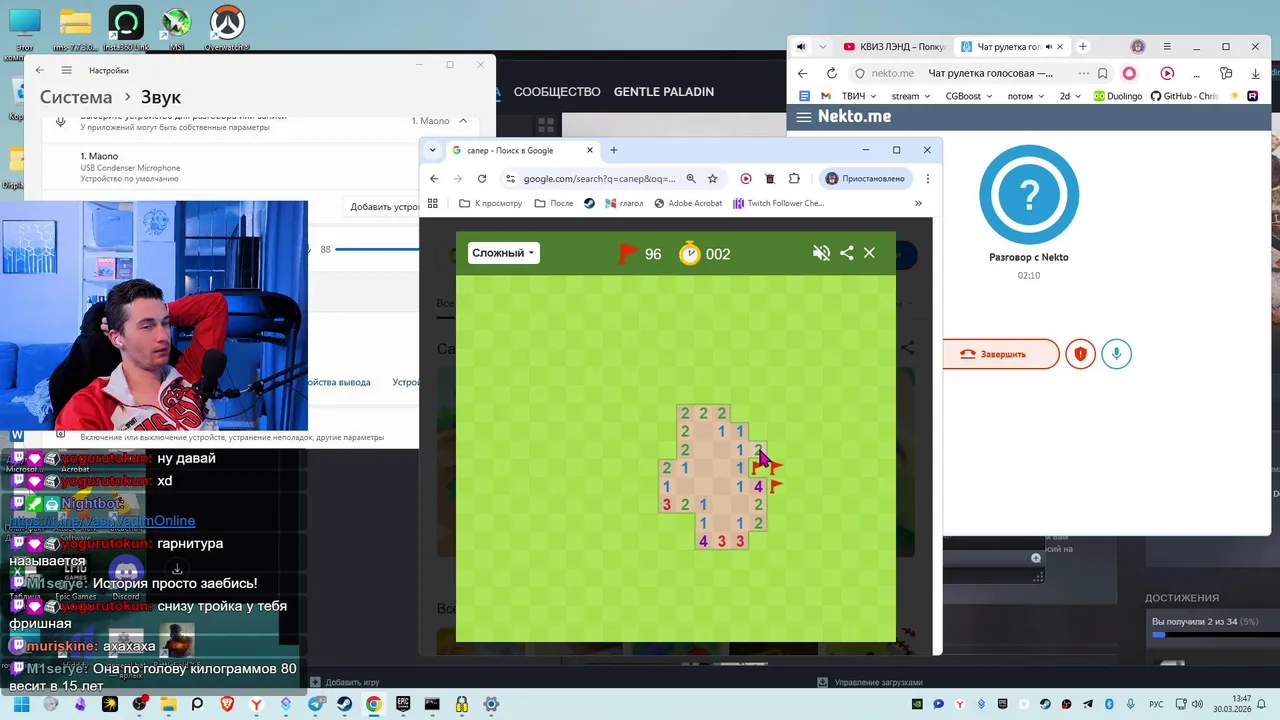Image resolution: width=1280 pixels, height=720 pixels.
Task: Open the Twitch Follower Che... bookmark
Action: [x=778, y=203]
